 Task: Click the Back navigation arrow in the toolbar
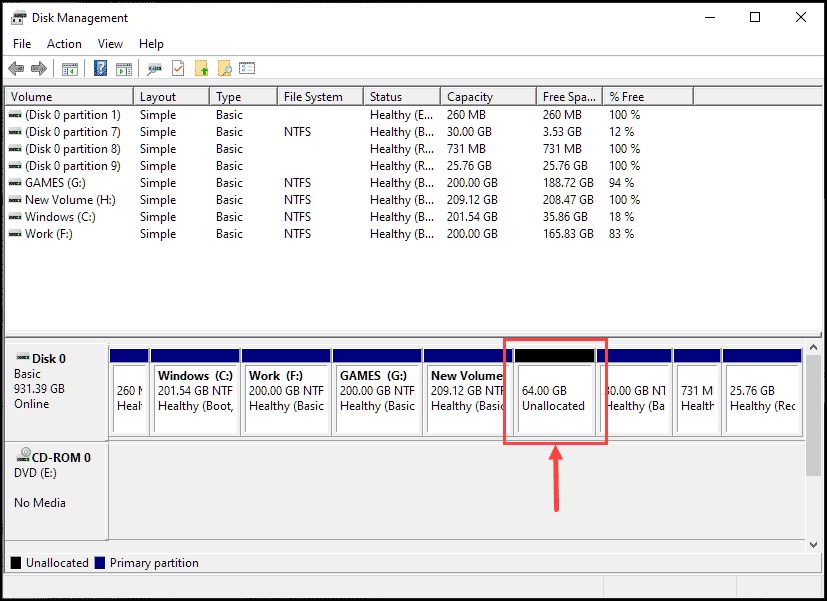tap(16, 68)
